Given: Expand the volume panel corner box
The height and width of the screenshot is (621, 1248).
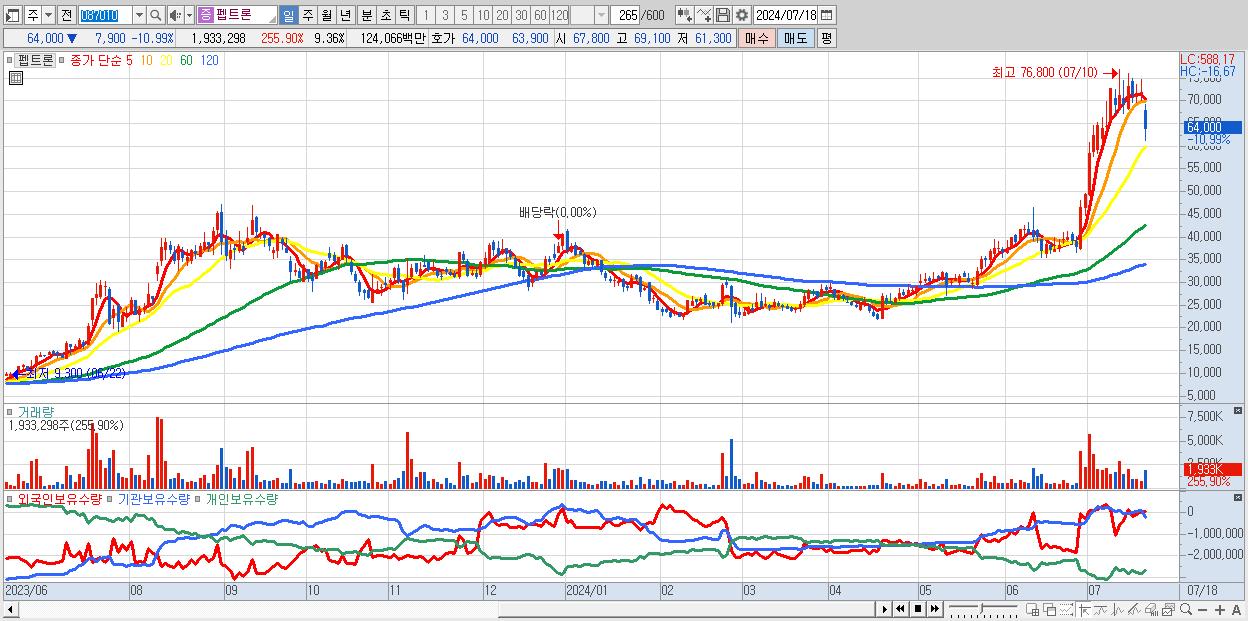Looking at the screenshot, I should [x=1240, y=410].
